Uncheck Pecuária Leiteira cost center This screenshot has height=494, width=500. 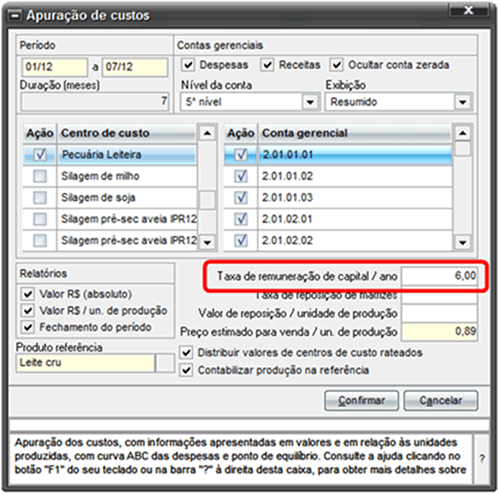tap(40, 154)
